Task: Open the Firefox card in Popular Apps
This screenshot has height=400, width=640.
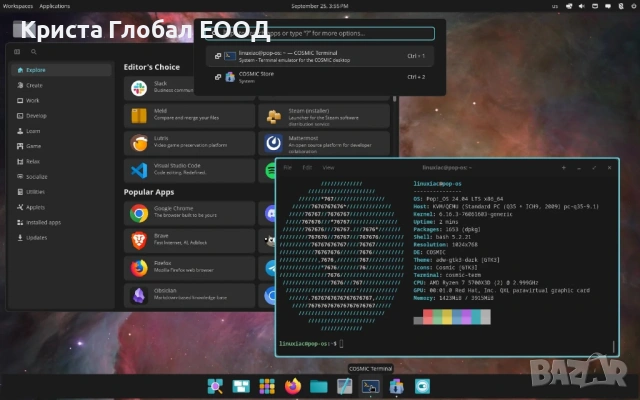Action: point(189,268)
